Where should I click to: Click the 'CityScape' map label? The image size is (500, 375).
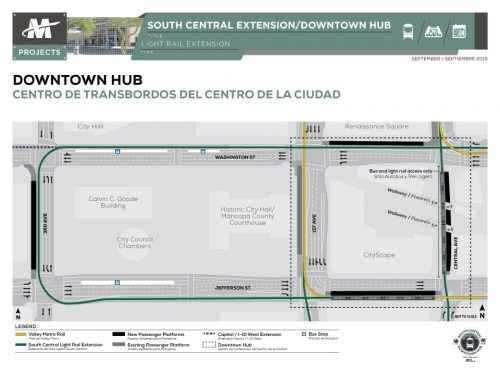[x=379, y=255]
